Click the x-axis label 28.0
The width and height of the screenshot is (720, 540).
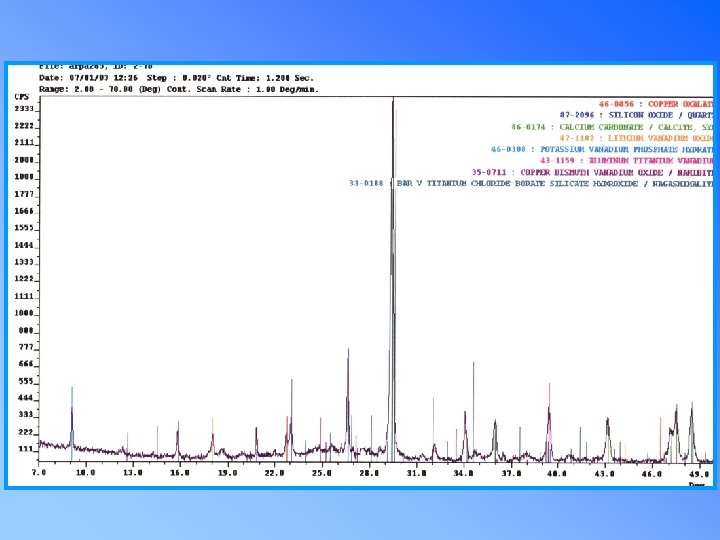[x=369, y=472]
